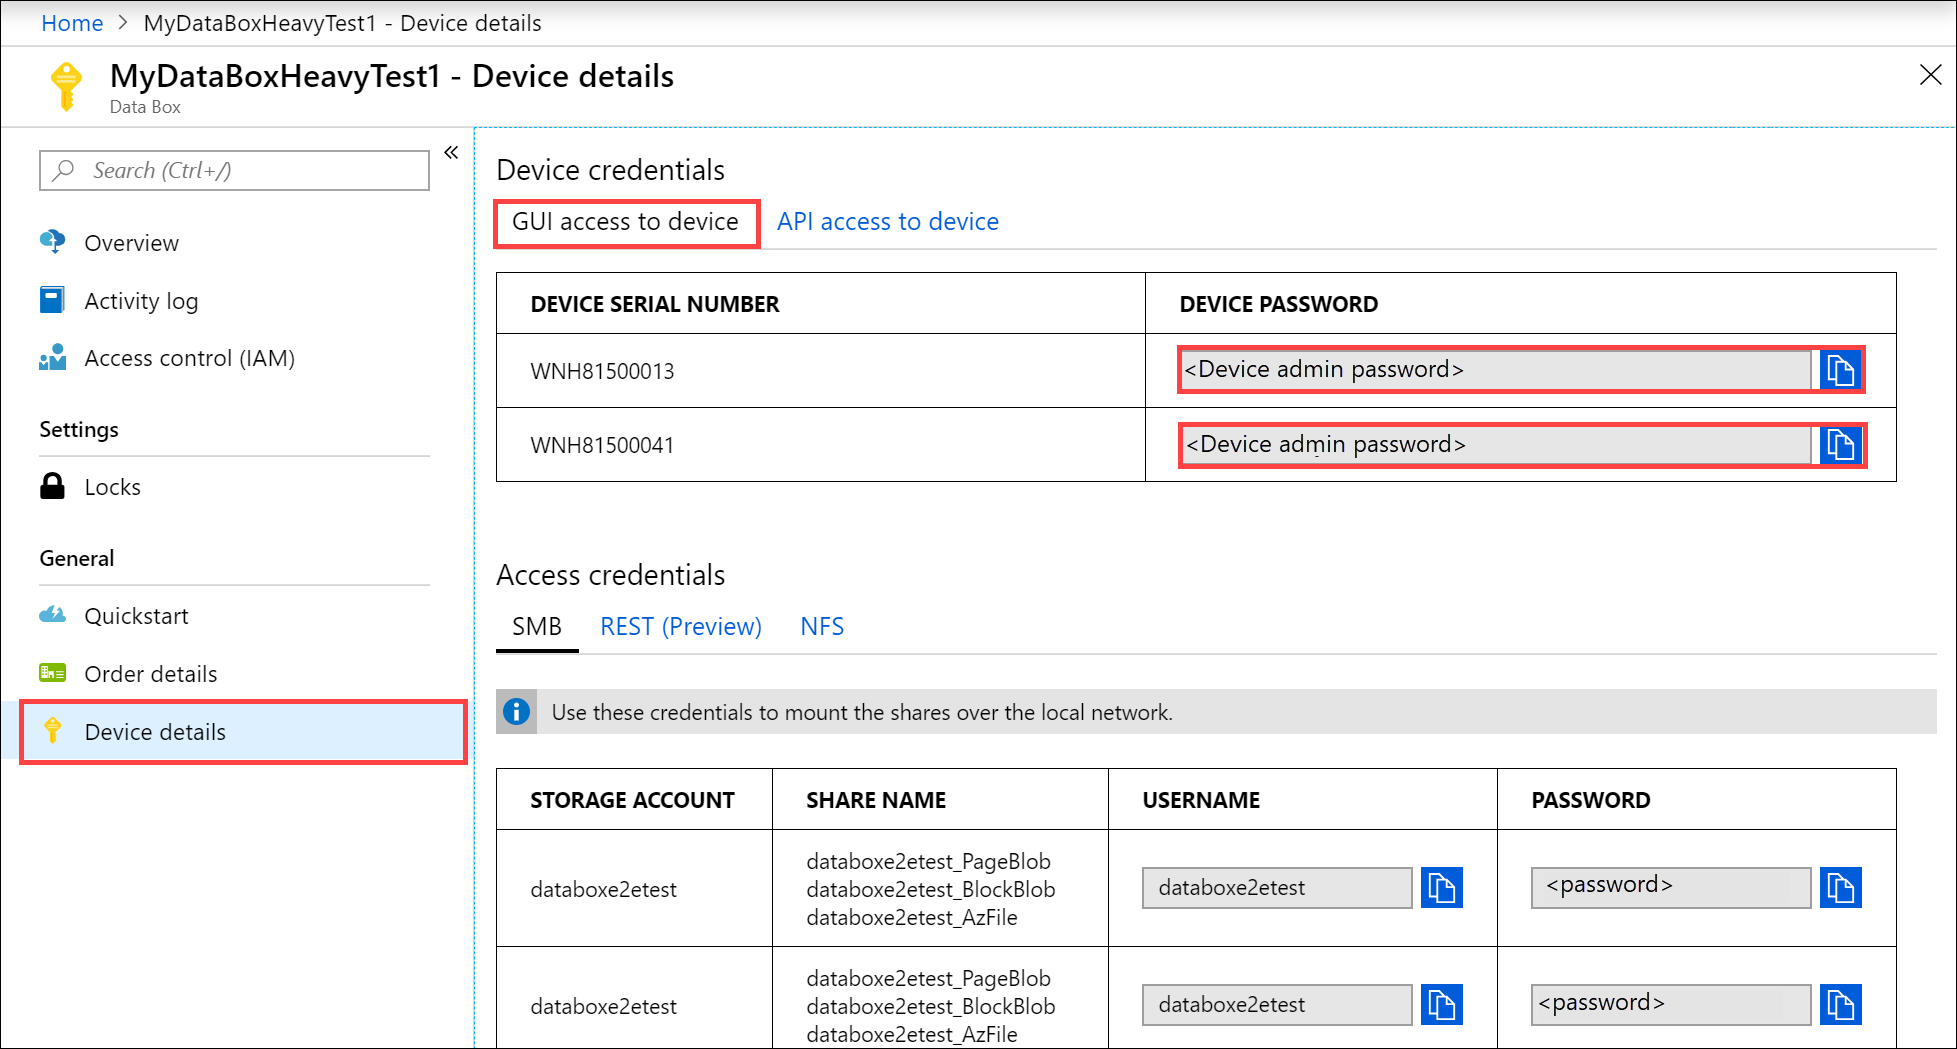
Task: Copy the device password for WNH81500013
Action: (1840, 369)
